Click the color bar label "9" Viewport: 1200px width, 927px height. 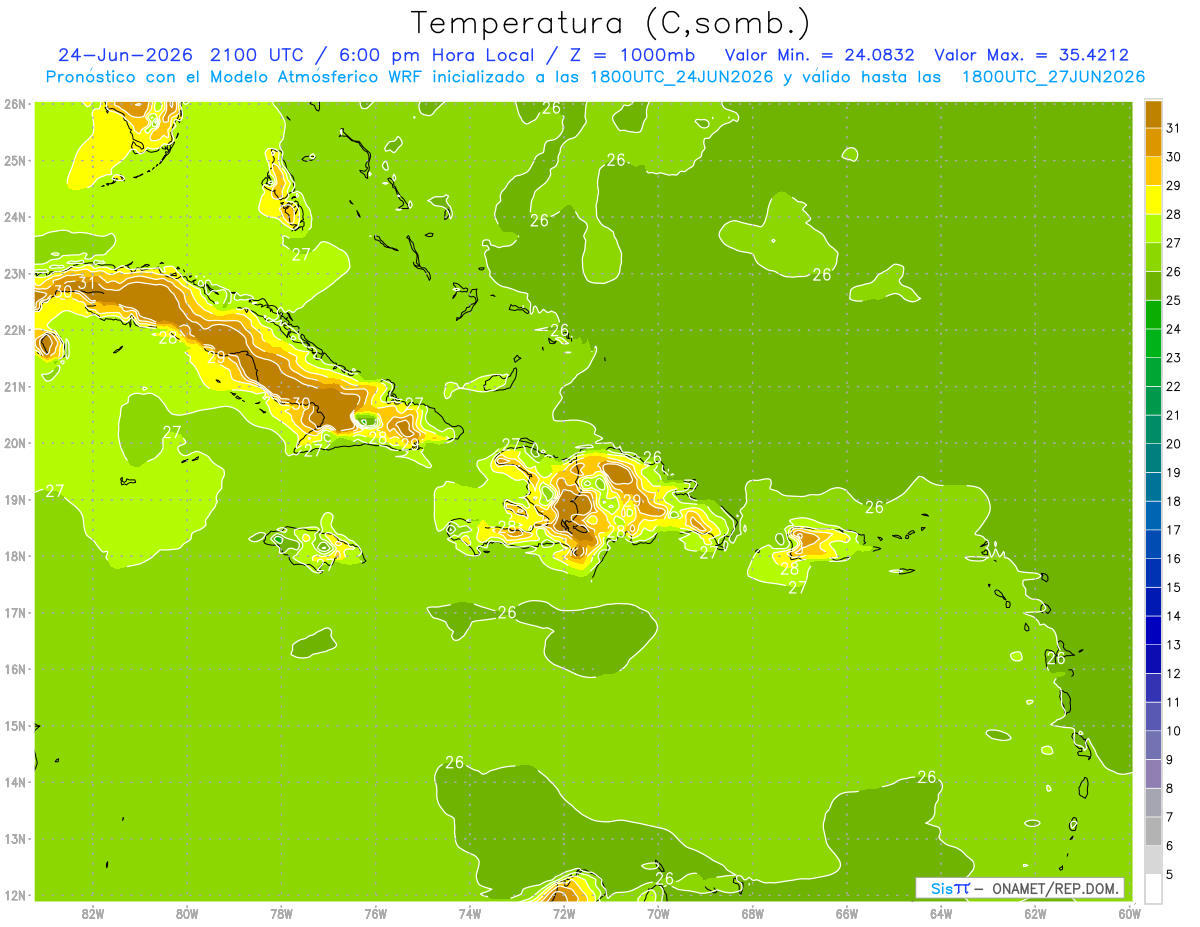1170,760
